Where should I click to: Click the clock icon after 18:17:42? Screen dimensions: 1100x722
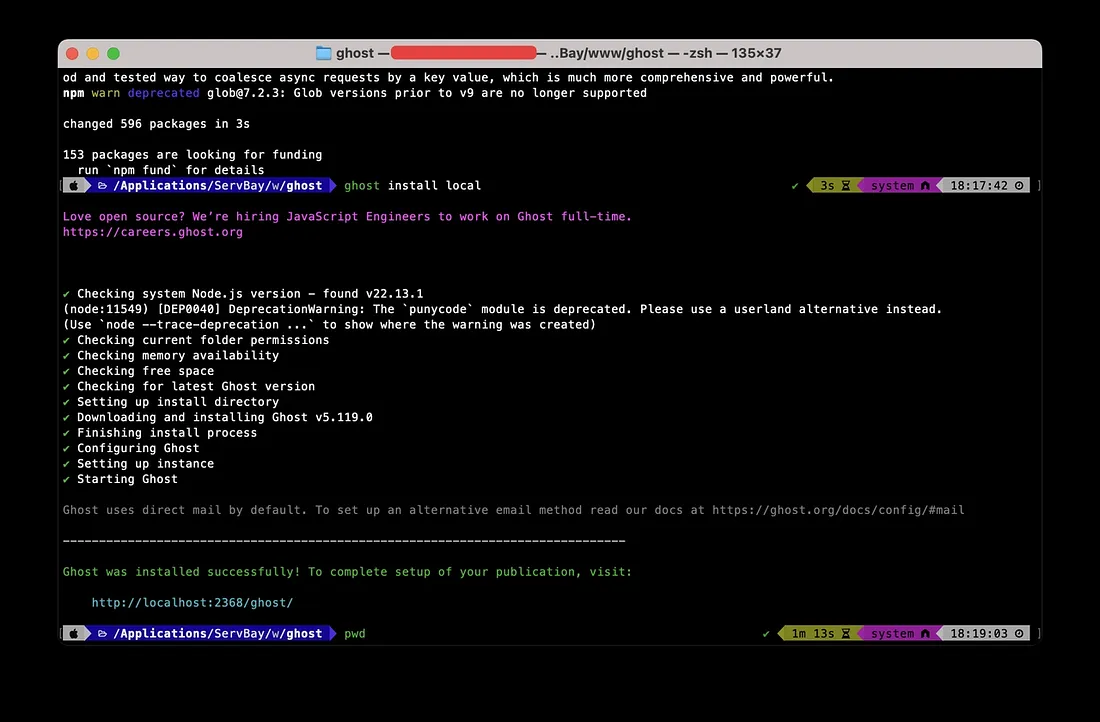tap(1019, 186)
